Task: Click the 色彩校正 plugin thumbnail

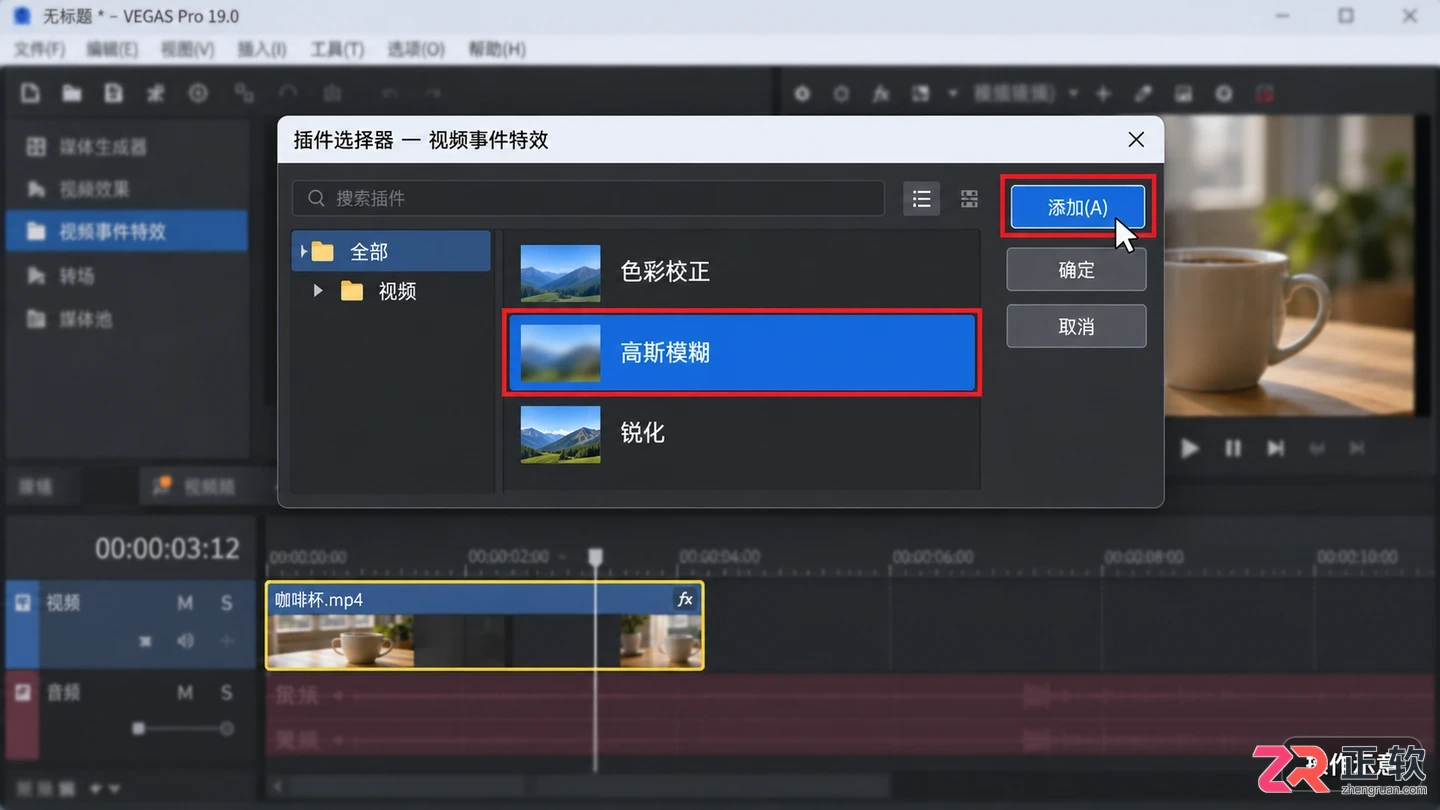Action: (560, 273)
